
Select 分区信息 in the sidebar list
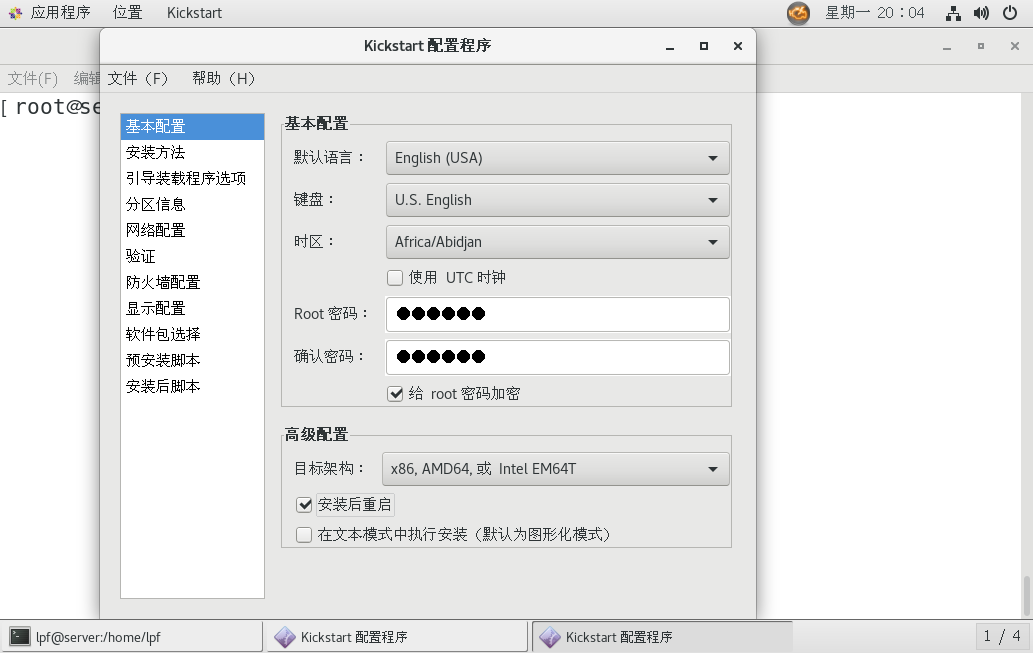pos(192,204)
